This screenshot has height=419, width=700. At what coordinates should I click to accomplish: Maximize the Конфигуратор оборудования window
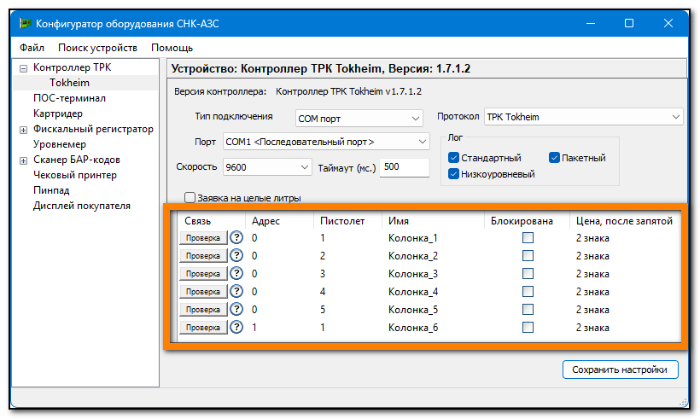(629, 23)
